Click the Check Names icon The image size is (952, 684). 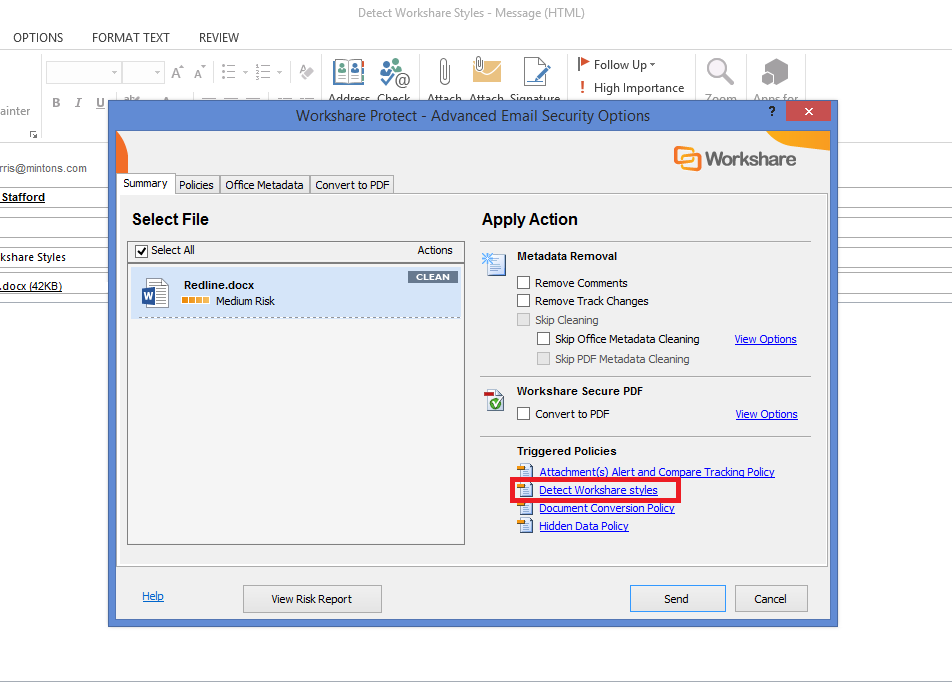point(394,73)
